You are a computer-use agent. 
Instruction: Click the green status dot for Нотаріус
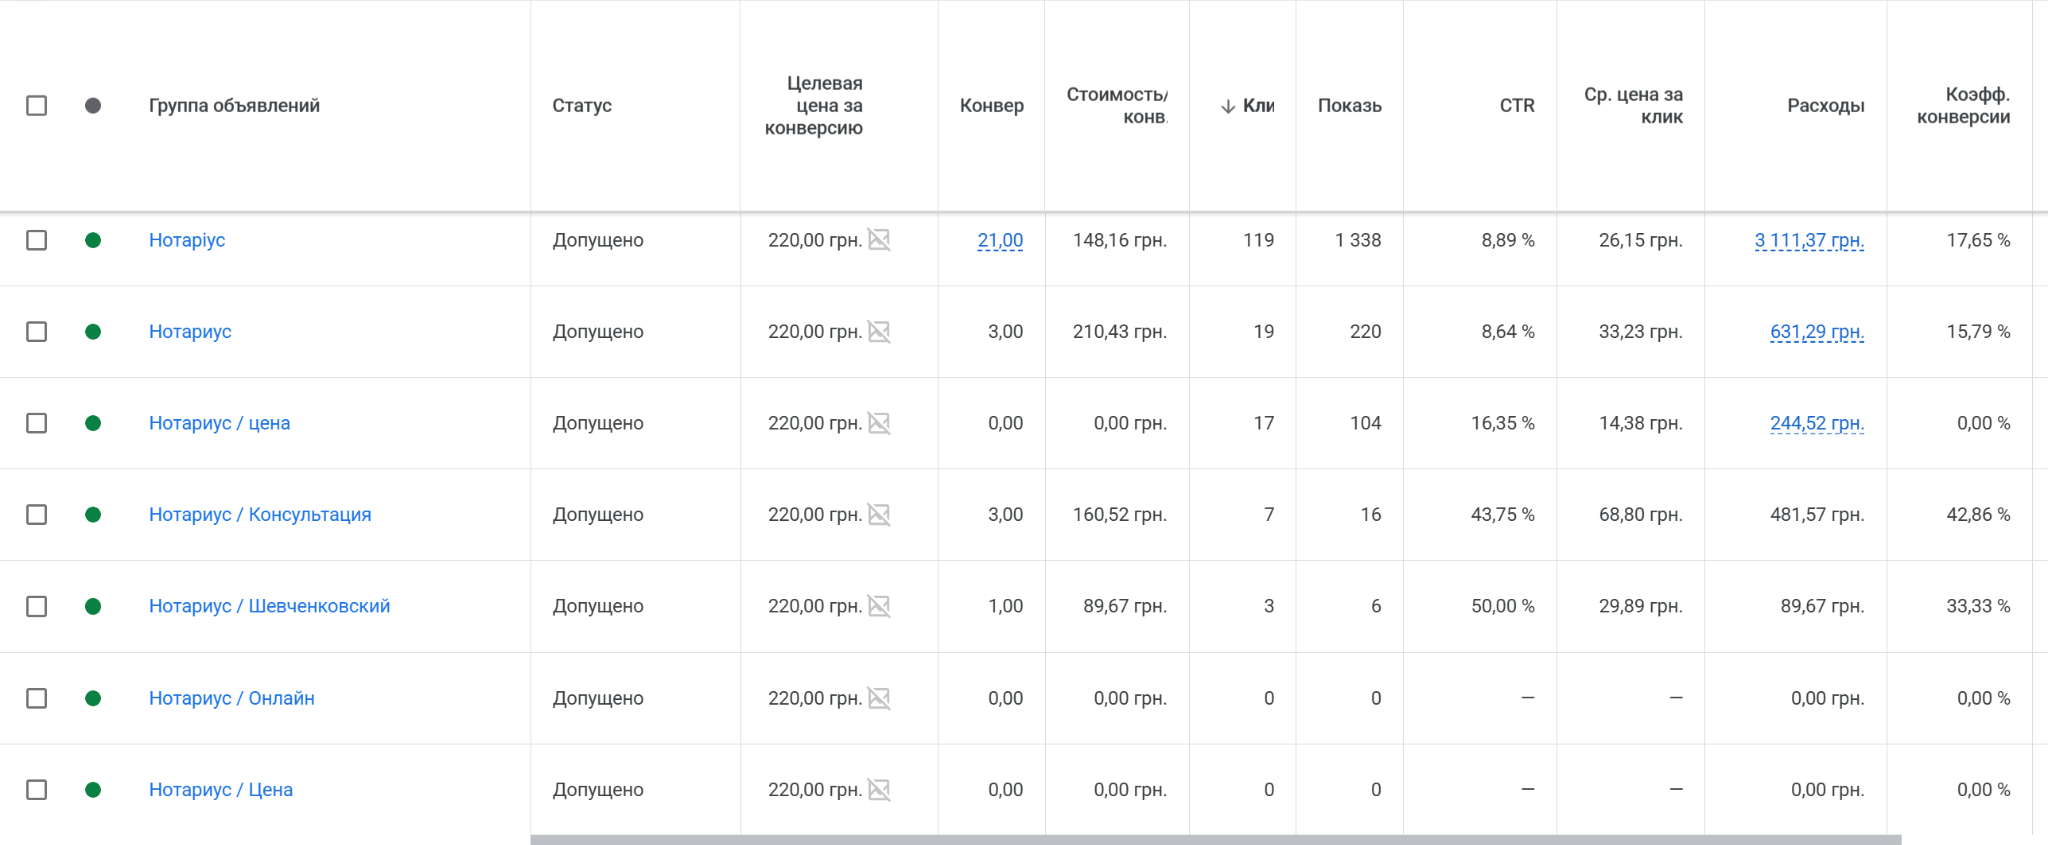(93, 240)
